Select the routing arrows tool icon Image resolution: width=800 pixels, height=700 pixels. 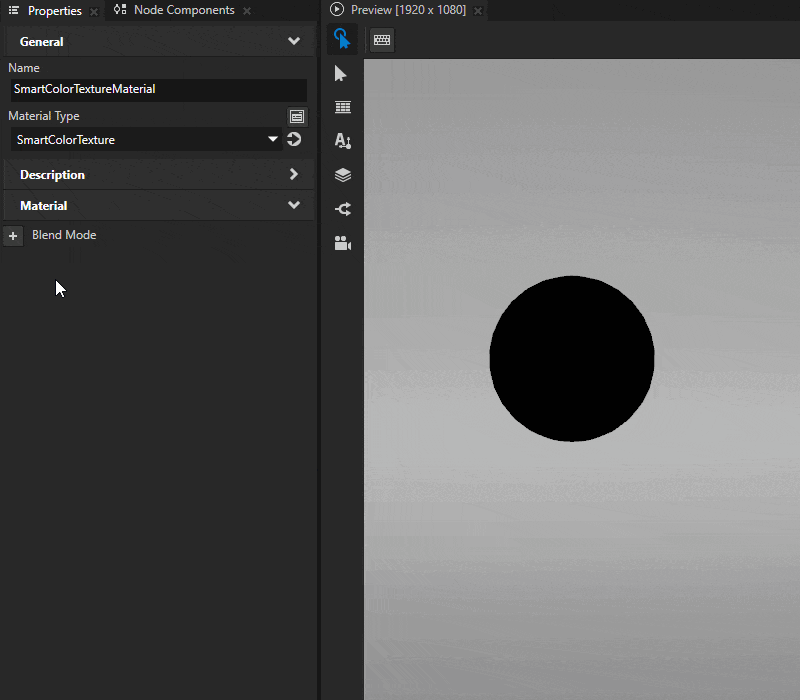click(x=342, y=209)
